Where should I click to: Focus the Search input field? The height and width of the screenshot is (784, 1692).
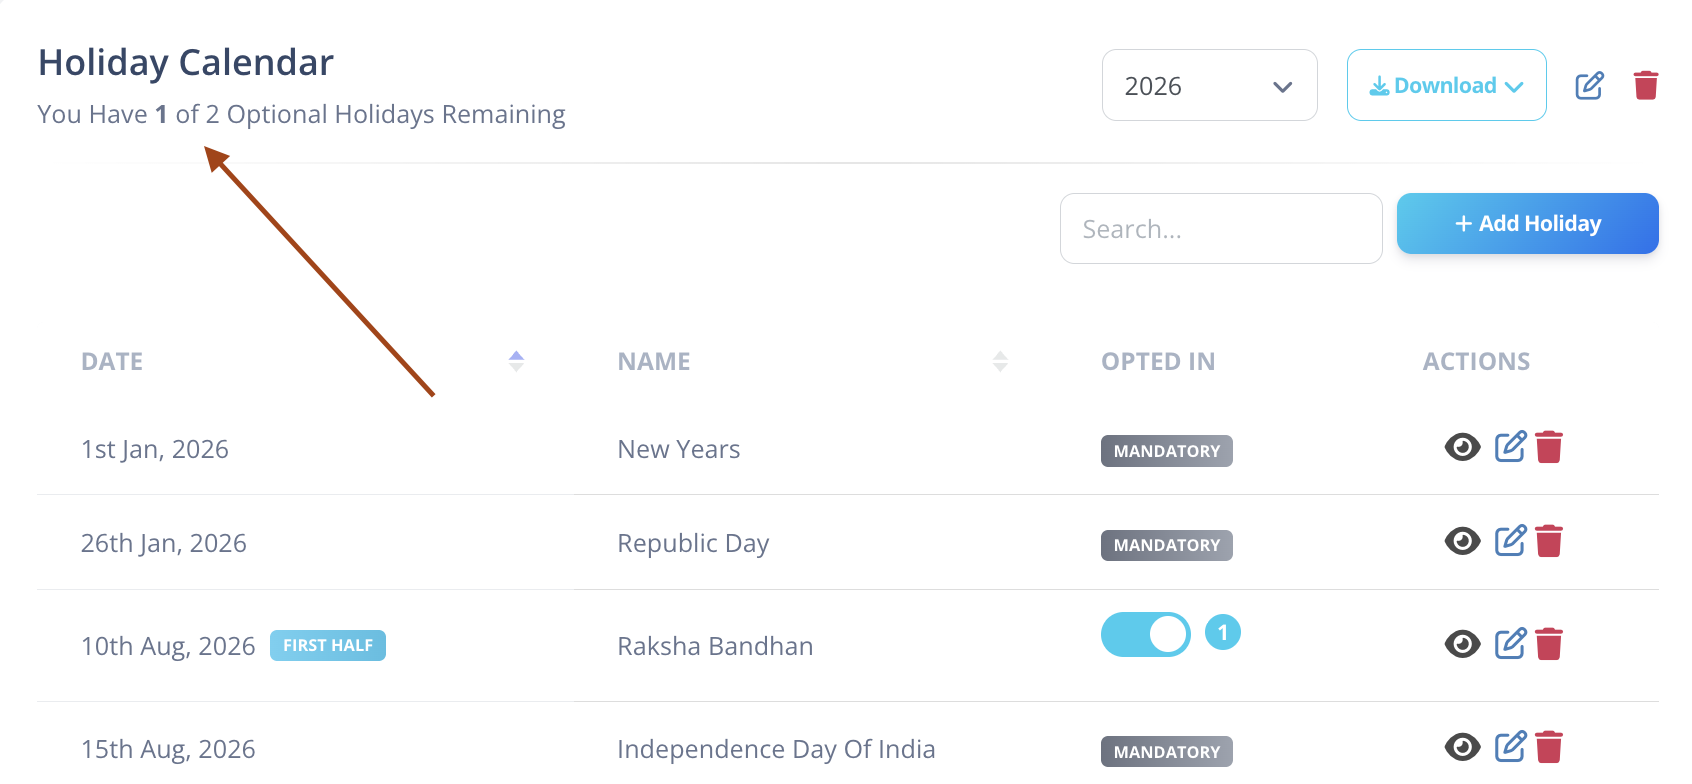tap(1221, 228)
